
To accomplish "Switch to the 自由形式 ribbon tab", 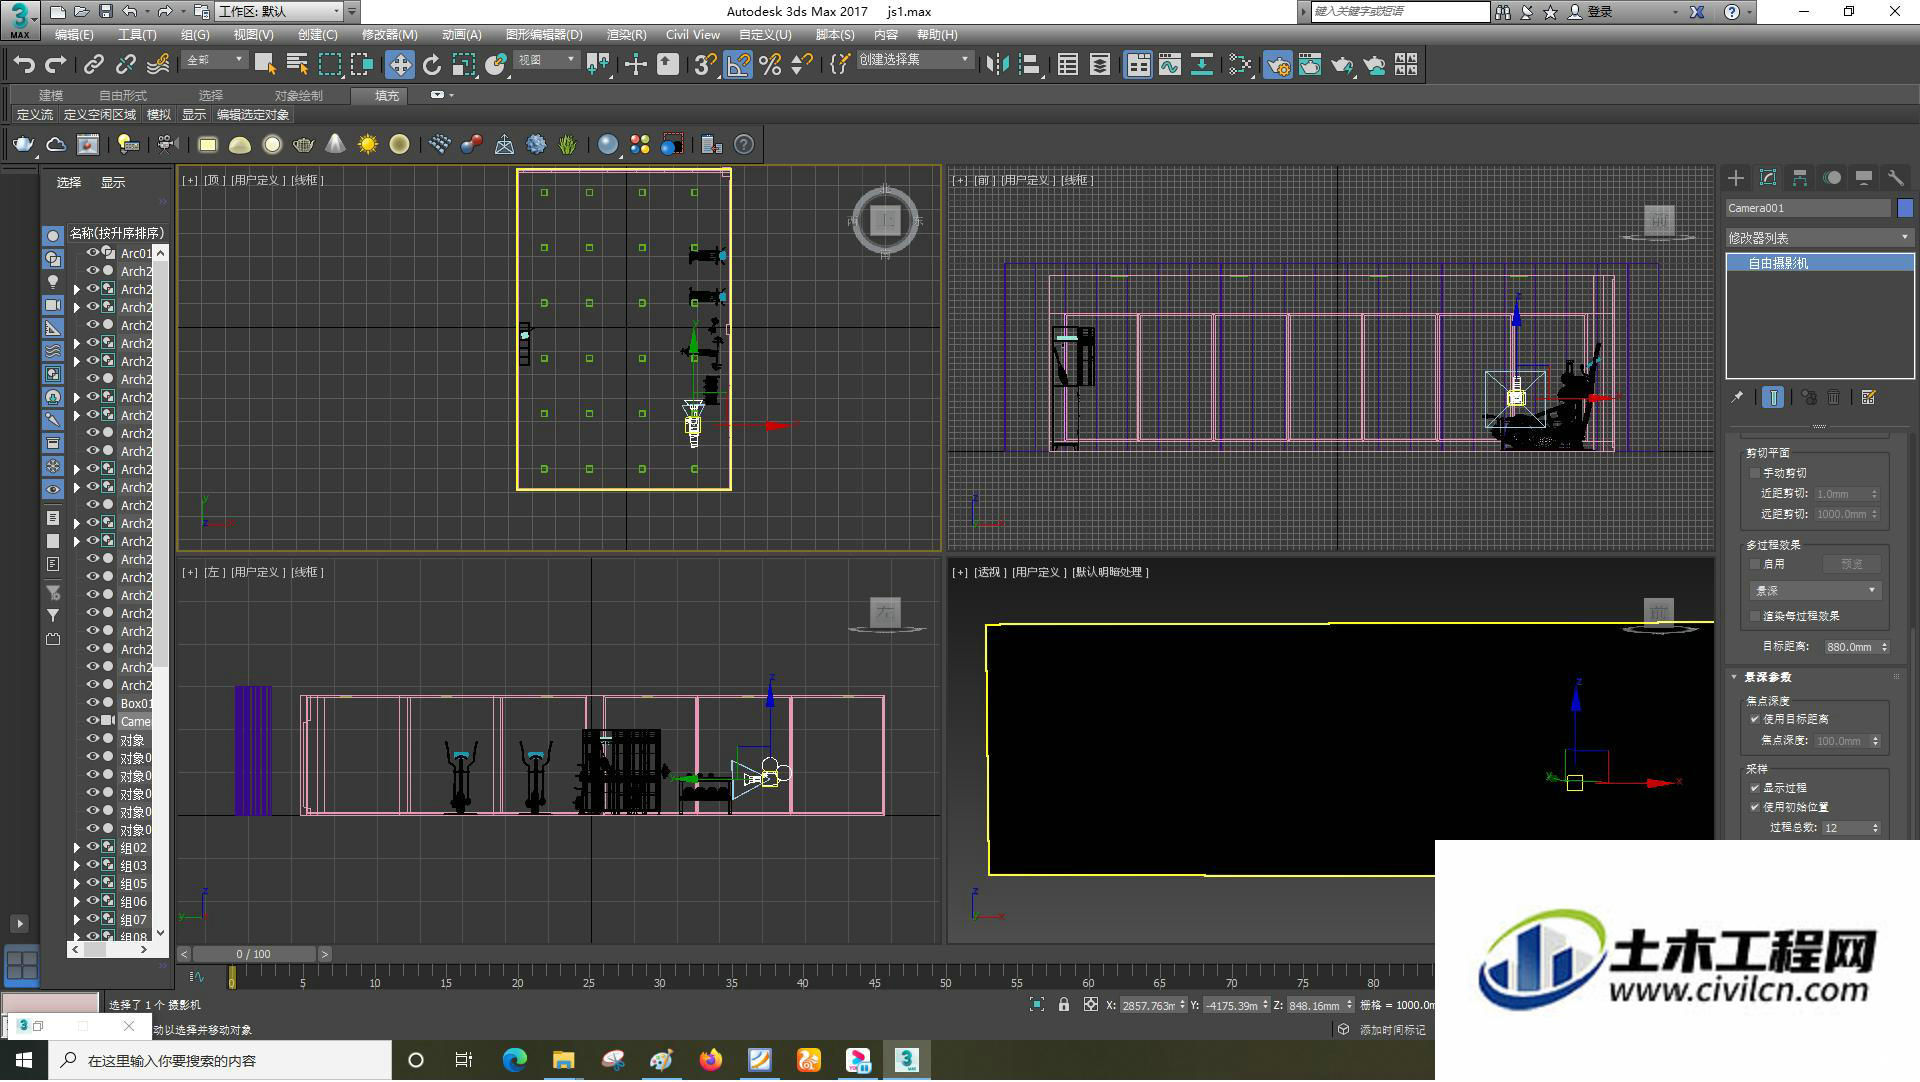I will 123,96.
